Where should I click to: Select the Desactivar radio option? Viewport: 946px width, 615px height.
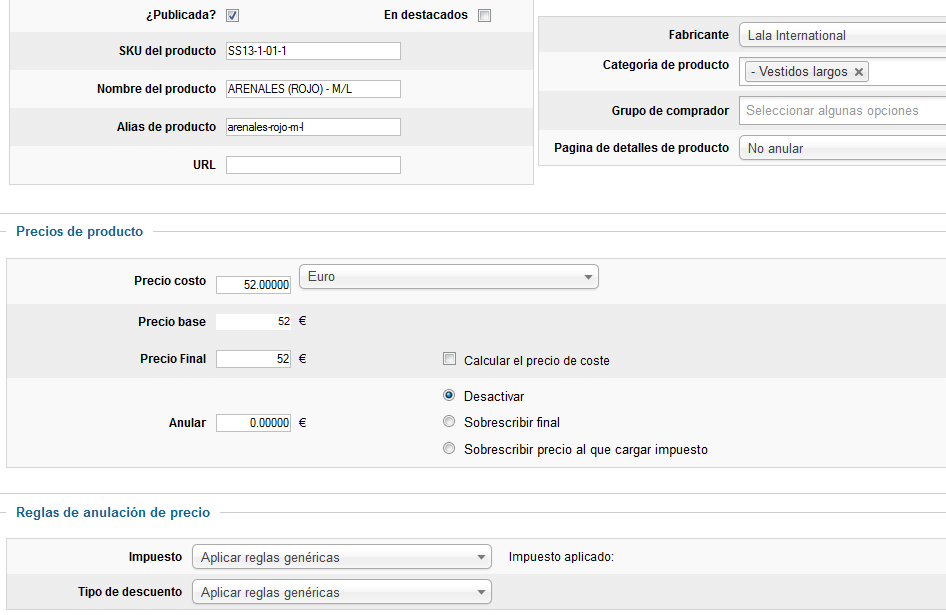tap(449, 395)
